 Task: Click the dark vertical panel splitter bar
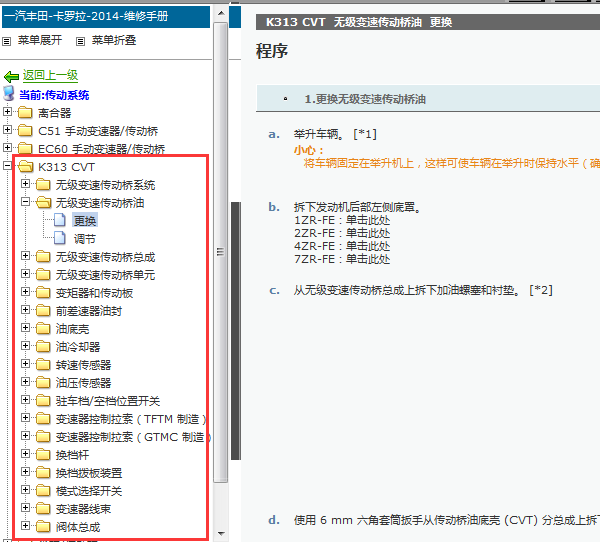[236, 331]
